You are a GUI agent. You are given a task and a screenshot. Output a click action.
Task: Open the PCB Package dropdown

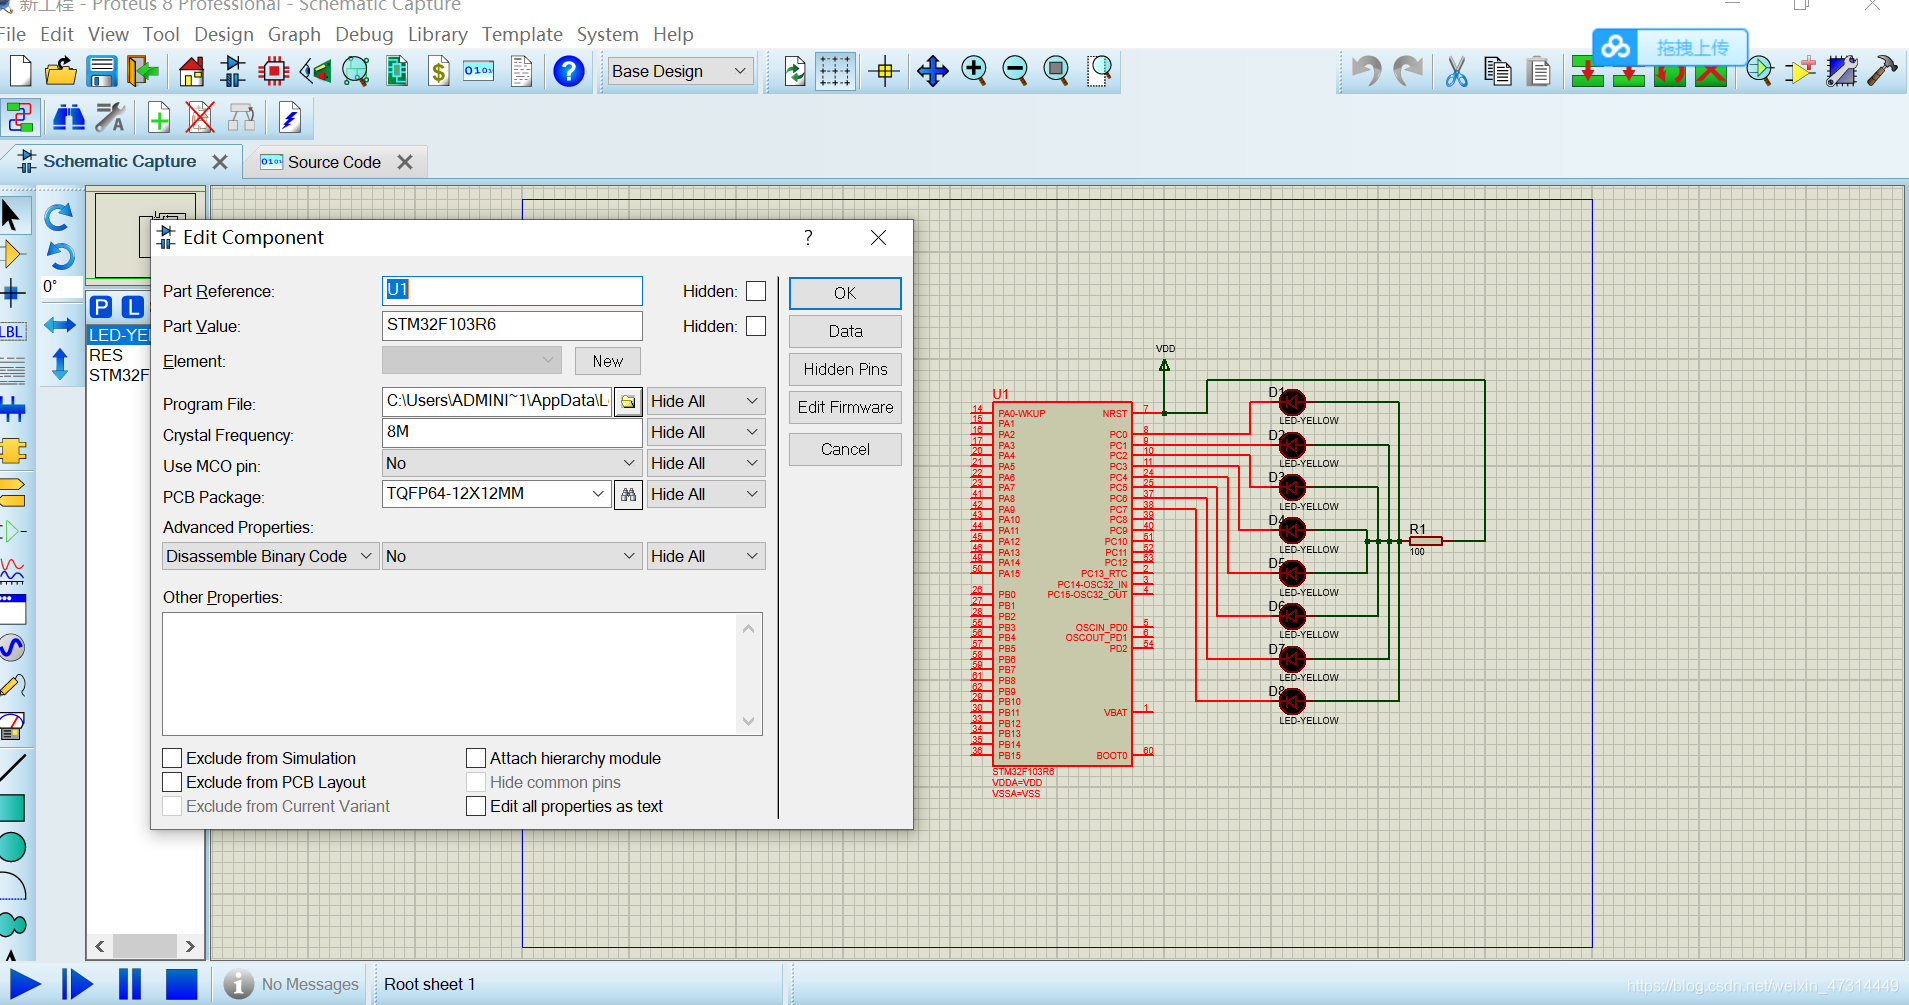tap(597, 494)
